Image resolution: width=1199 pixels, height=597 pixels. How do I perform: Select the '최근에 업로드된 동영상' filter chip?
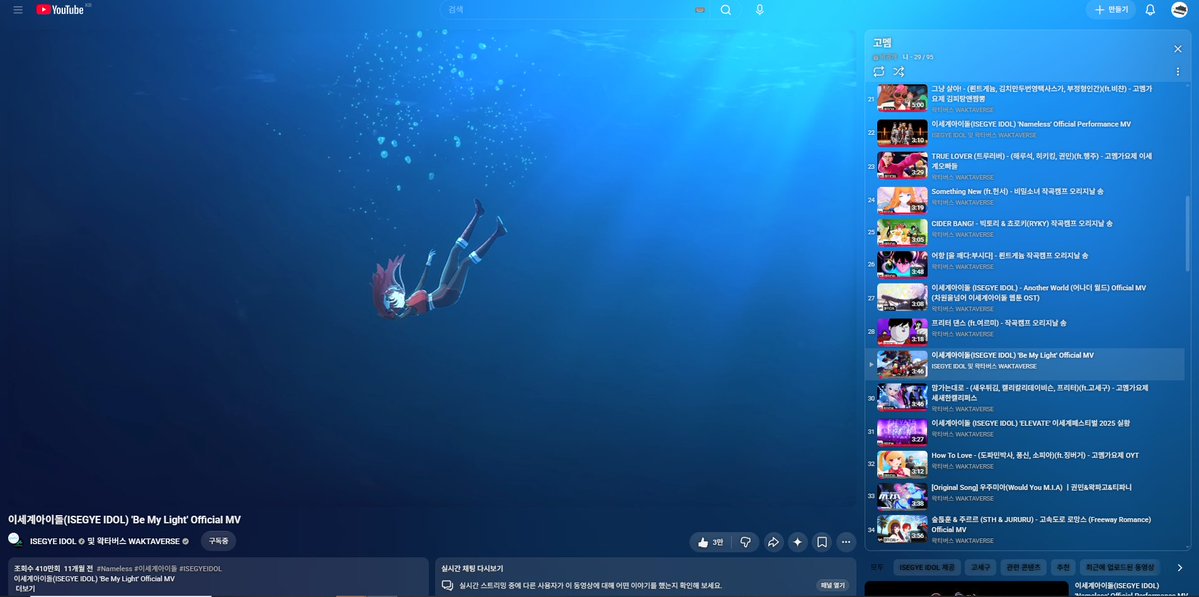pos(1119,568)
